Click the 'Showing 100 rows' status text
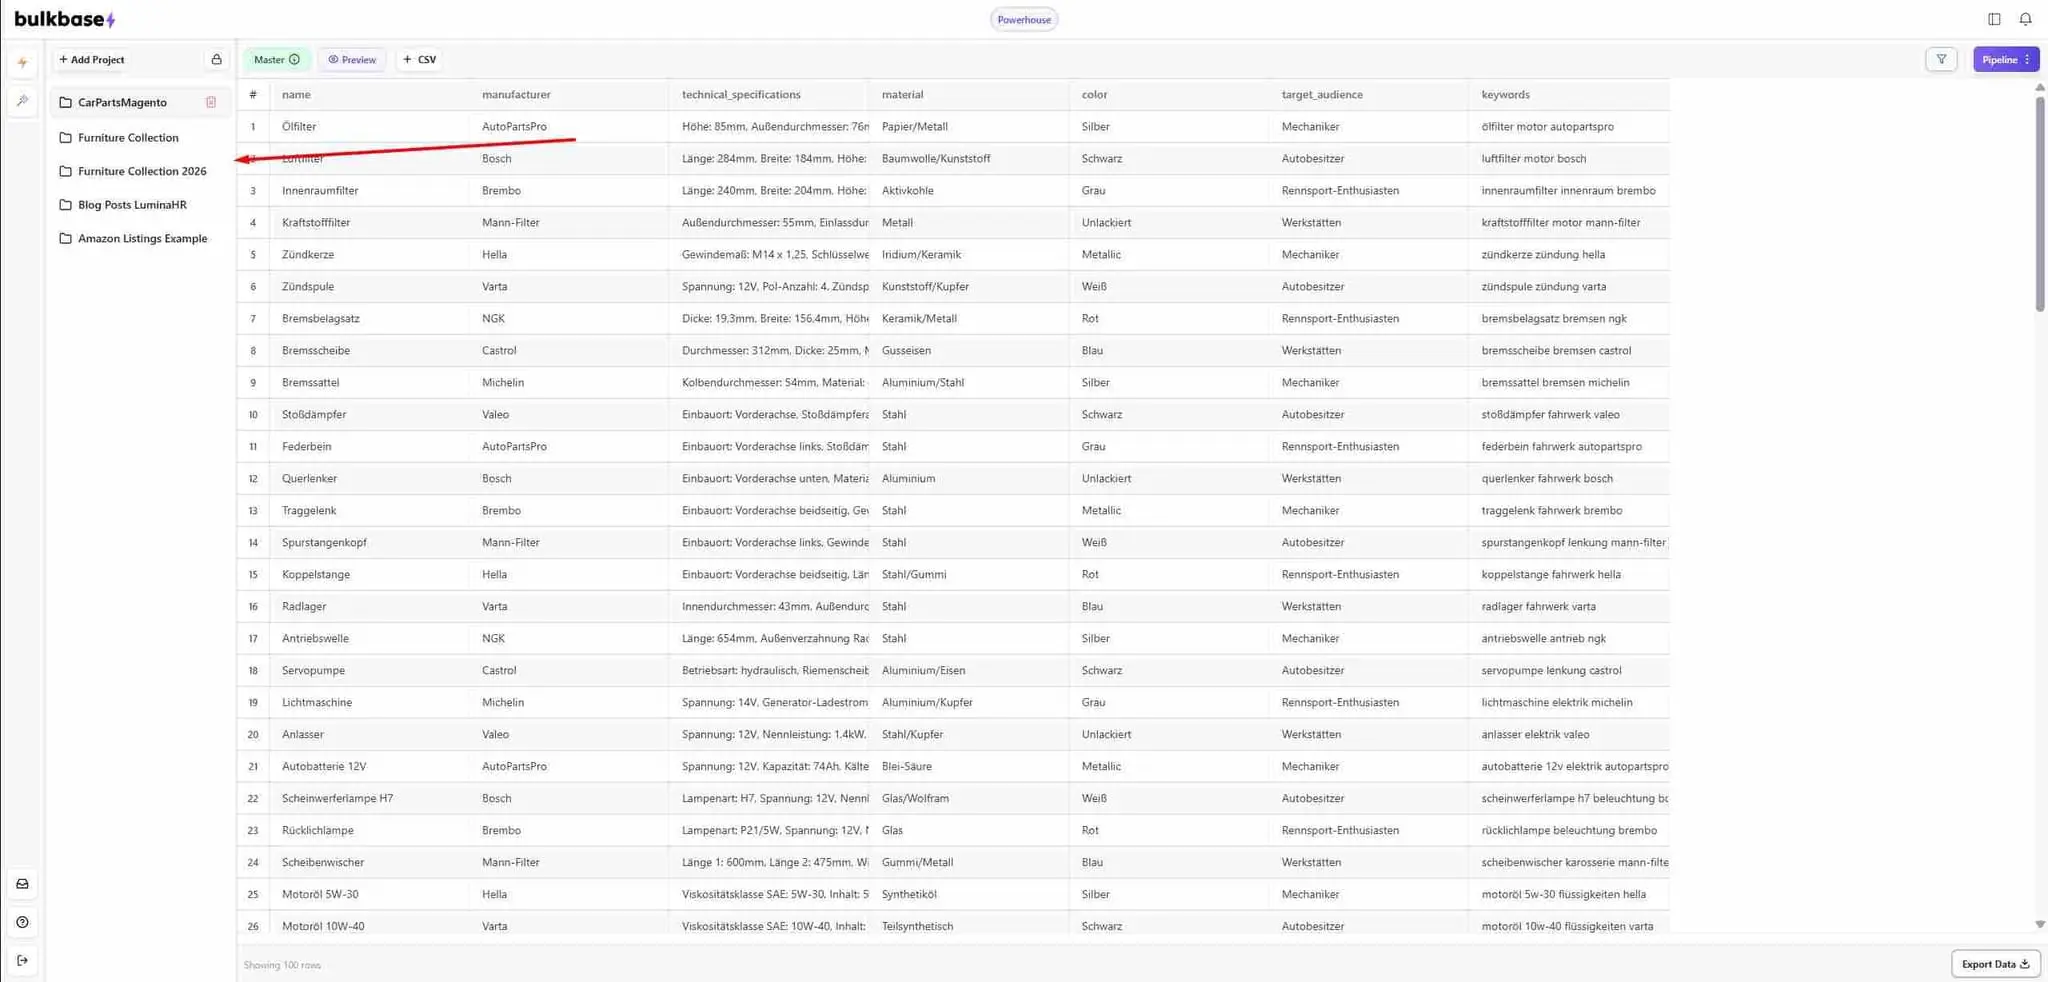This screenshot has height=982, width=2048. coord(282,965)
